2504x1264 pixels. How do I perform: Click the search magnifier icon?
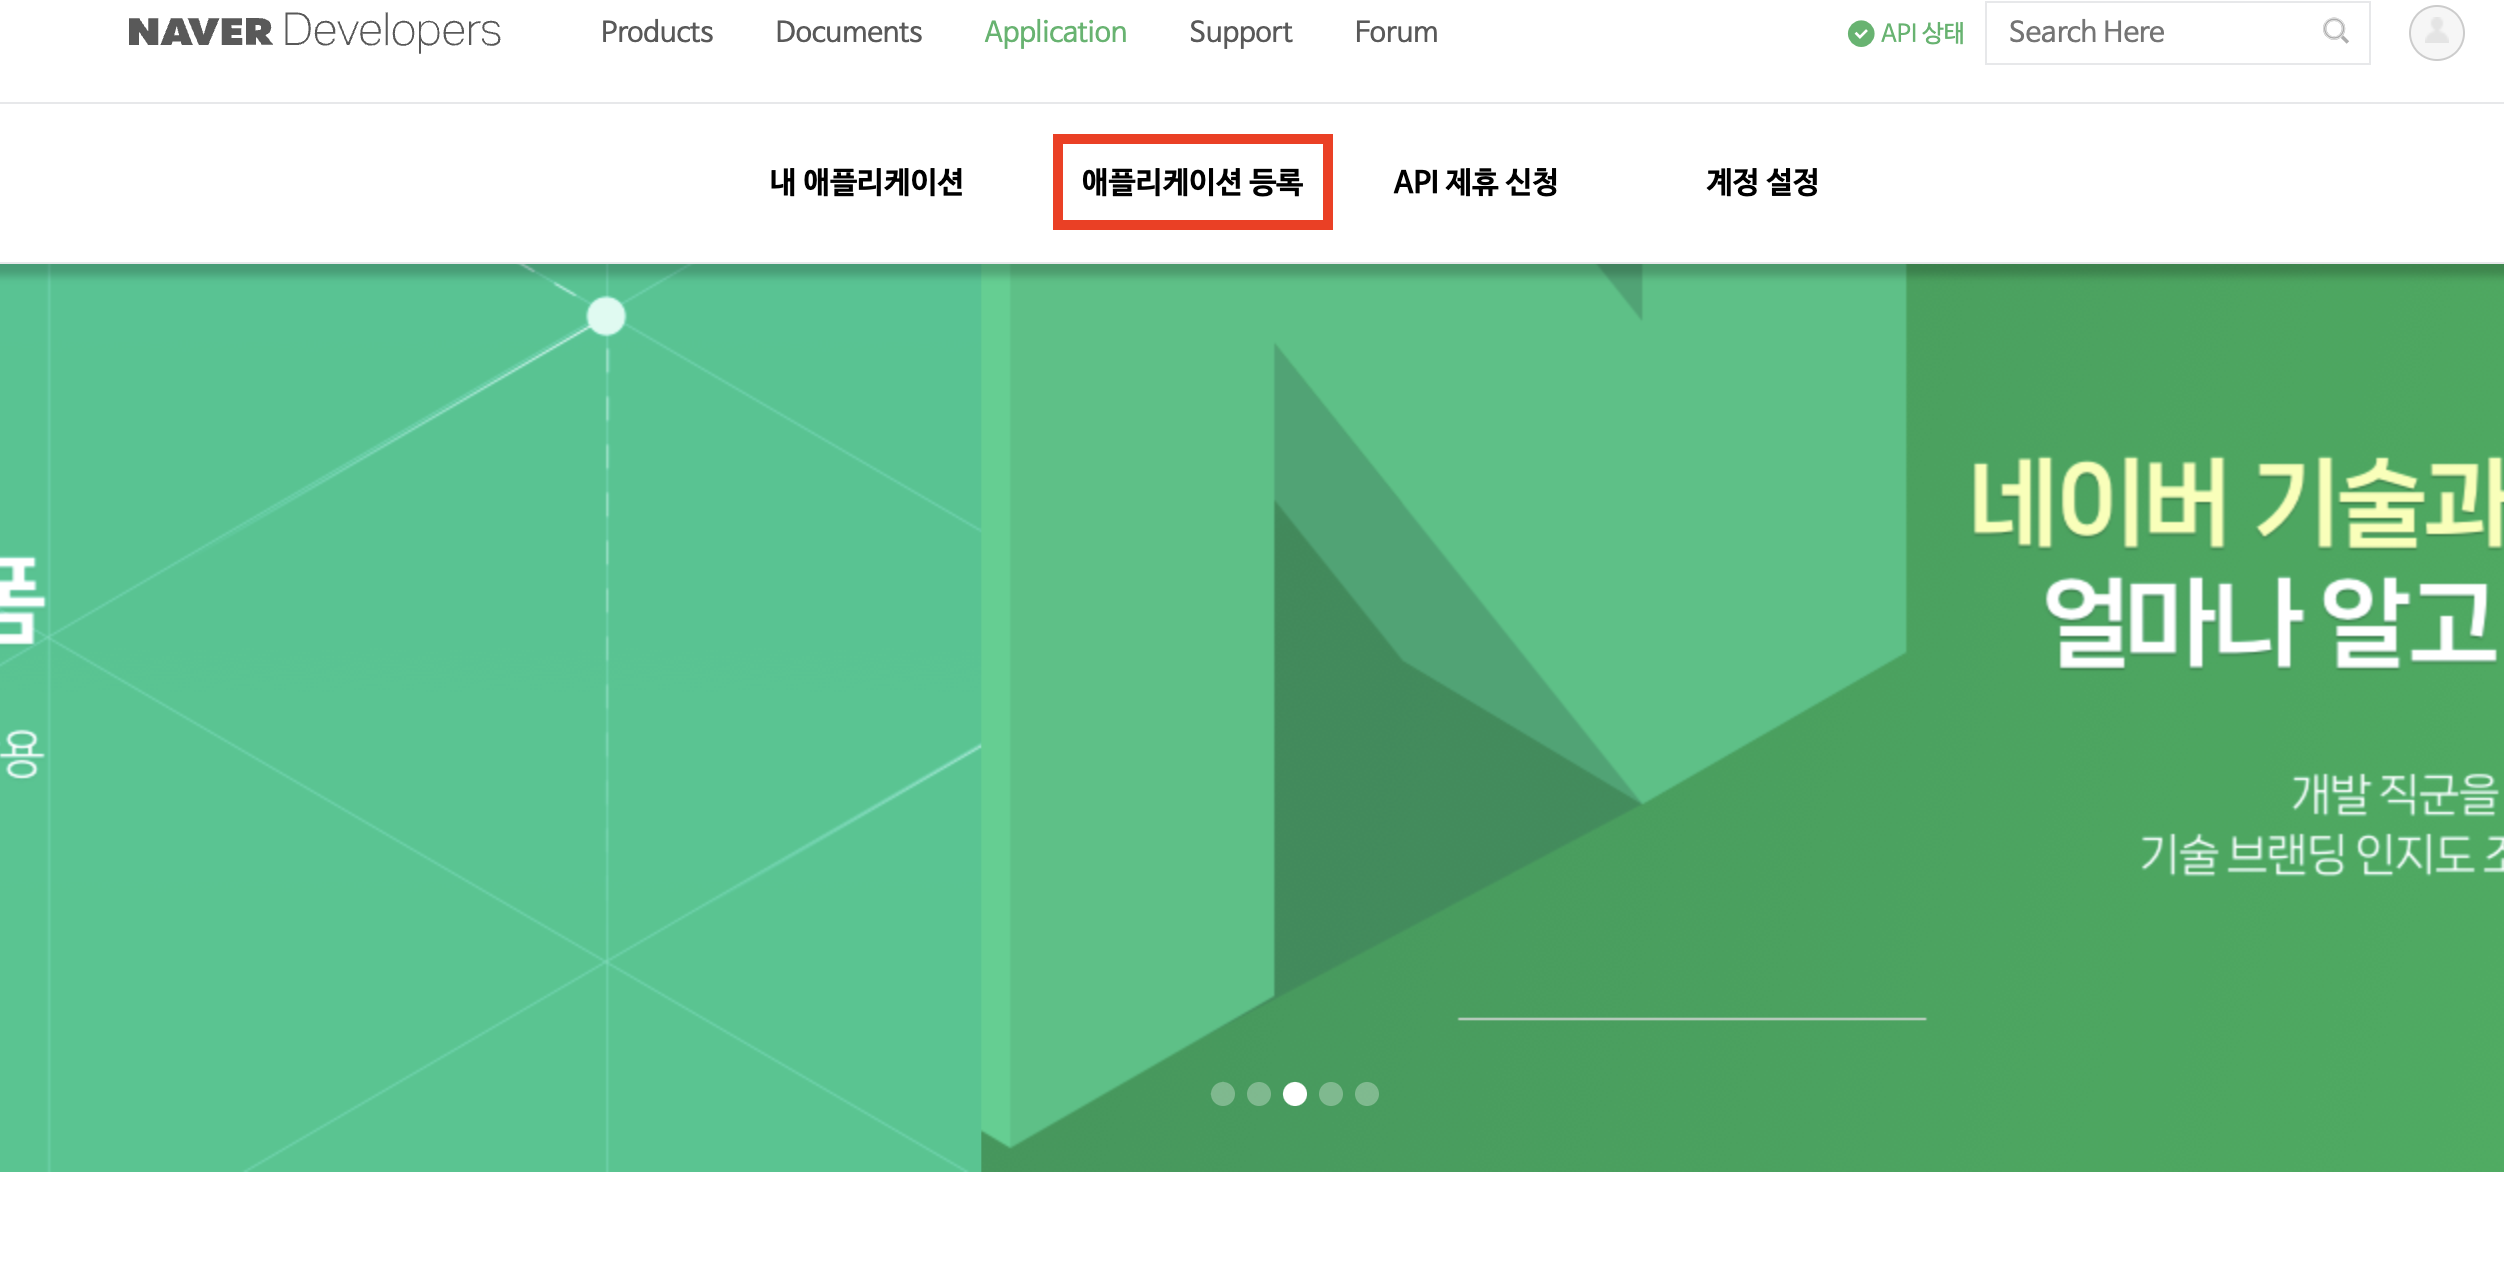click(2335, 31)
